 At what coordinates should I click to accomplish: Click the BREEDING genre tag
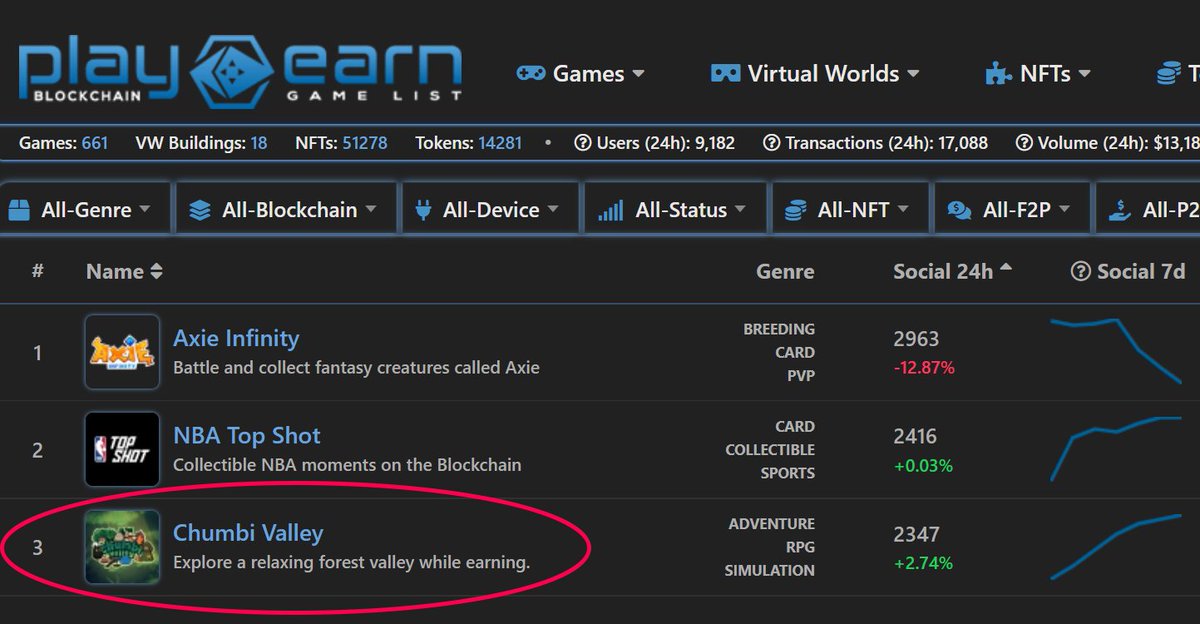pos(779,329)
